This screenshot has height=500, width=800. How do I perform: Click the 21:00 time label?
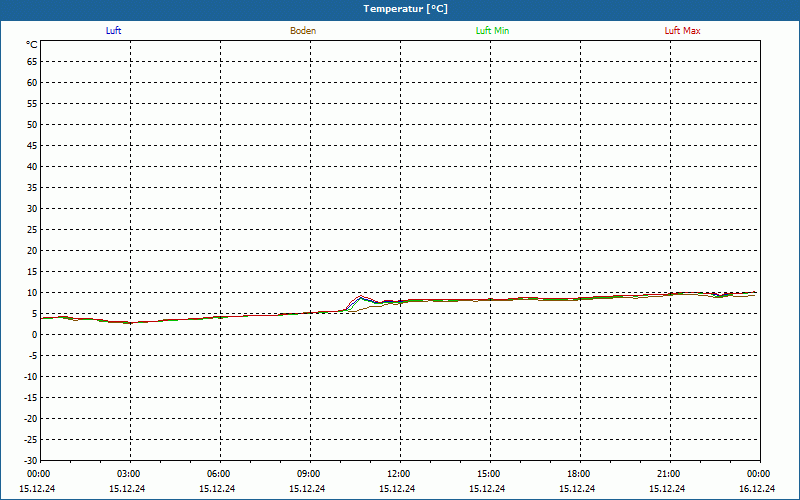668,474
